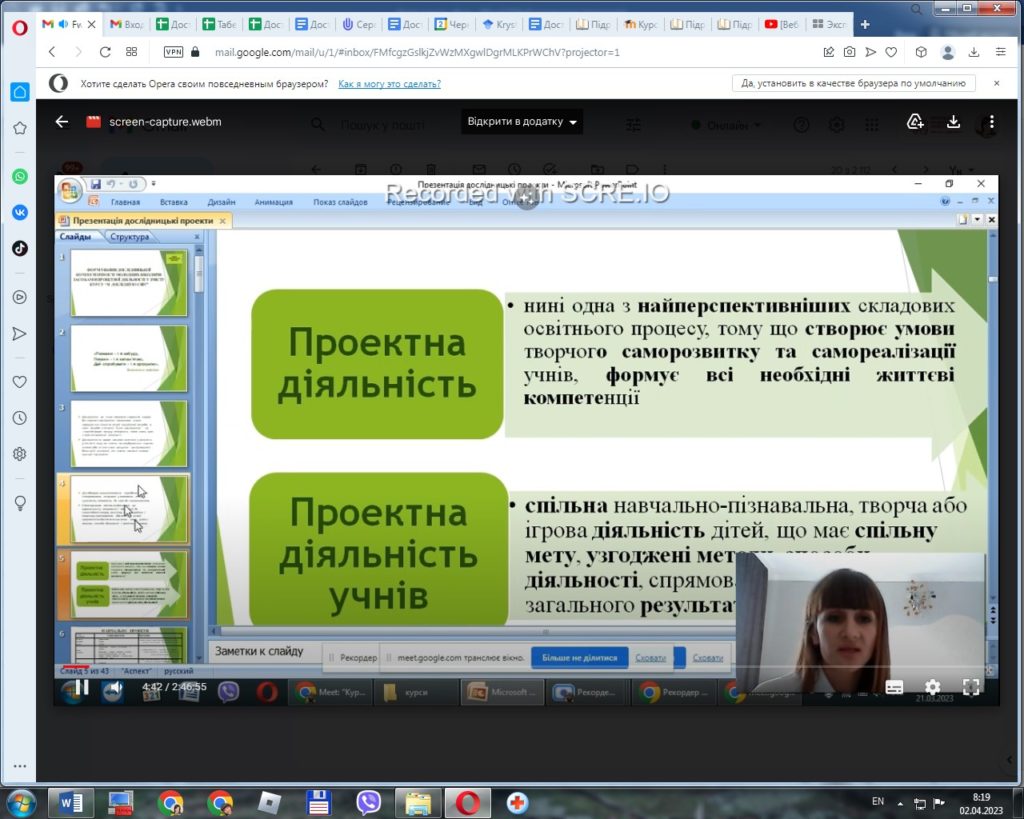The height and width of the screenshot is (819, 1024).
Task: Open TikTok in Opera sidebar
Action: (x=20, y=248)
